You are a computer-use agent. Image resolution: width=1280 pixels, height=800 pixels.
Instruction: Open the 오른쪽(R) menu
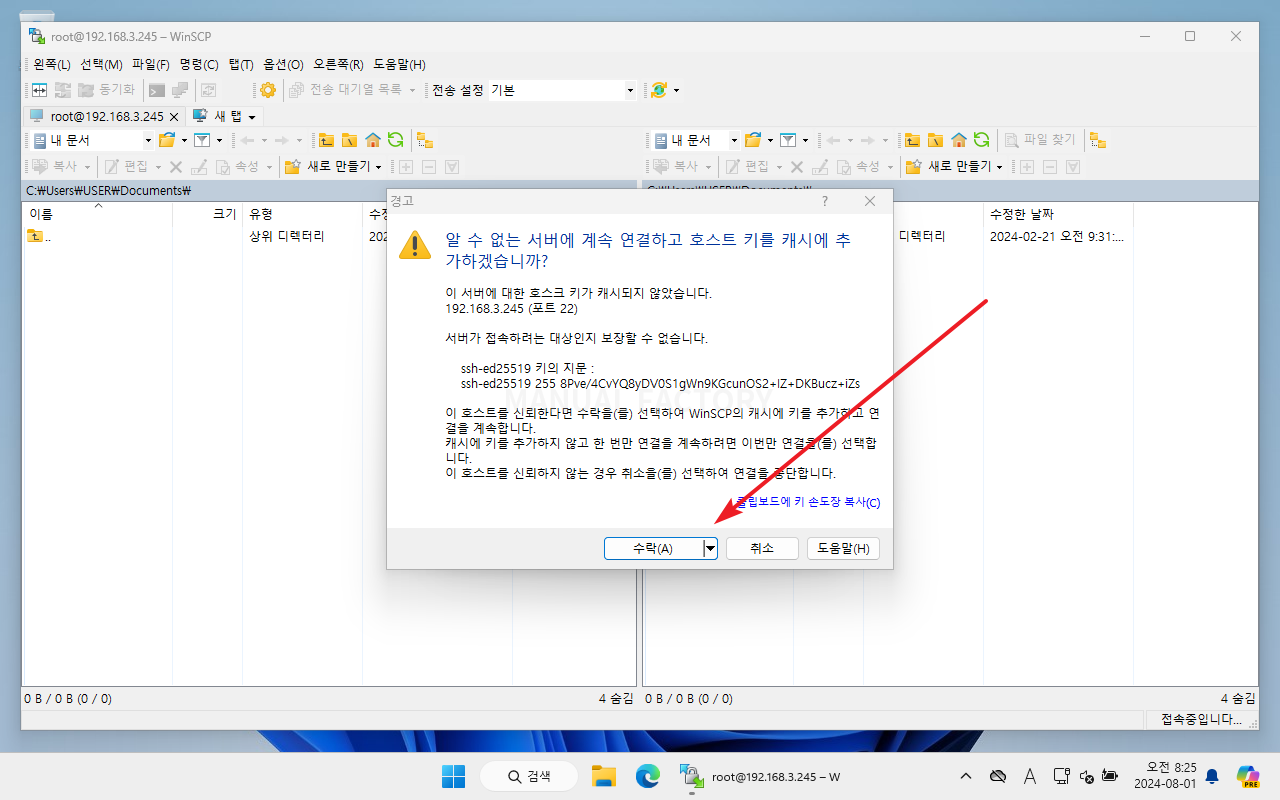(338, 64)
